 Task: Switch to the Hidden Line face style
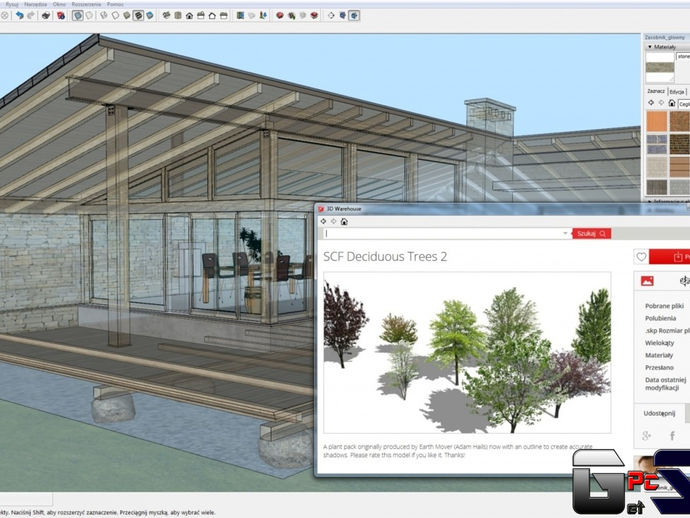pos(115,15)
